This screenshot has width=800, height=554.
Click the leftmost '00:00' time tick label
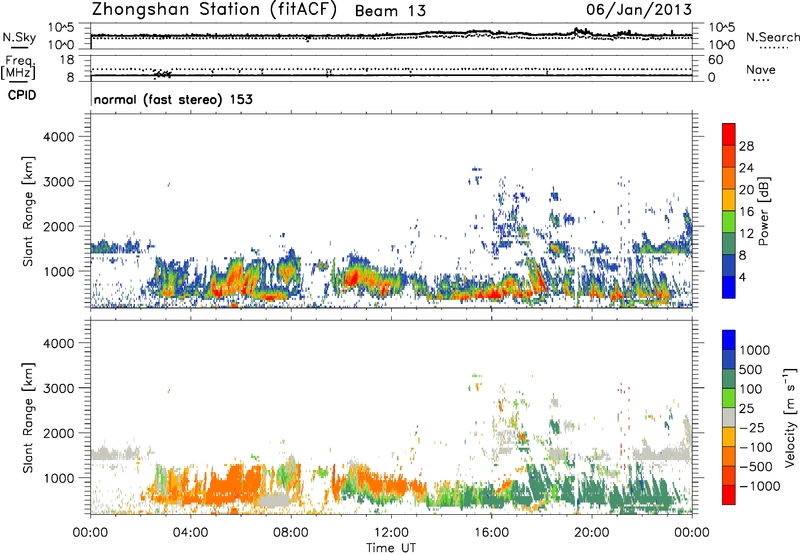[x=90, y=533]
